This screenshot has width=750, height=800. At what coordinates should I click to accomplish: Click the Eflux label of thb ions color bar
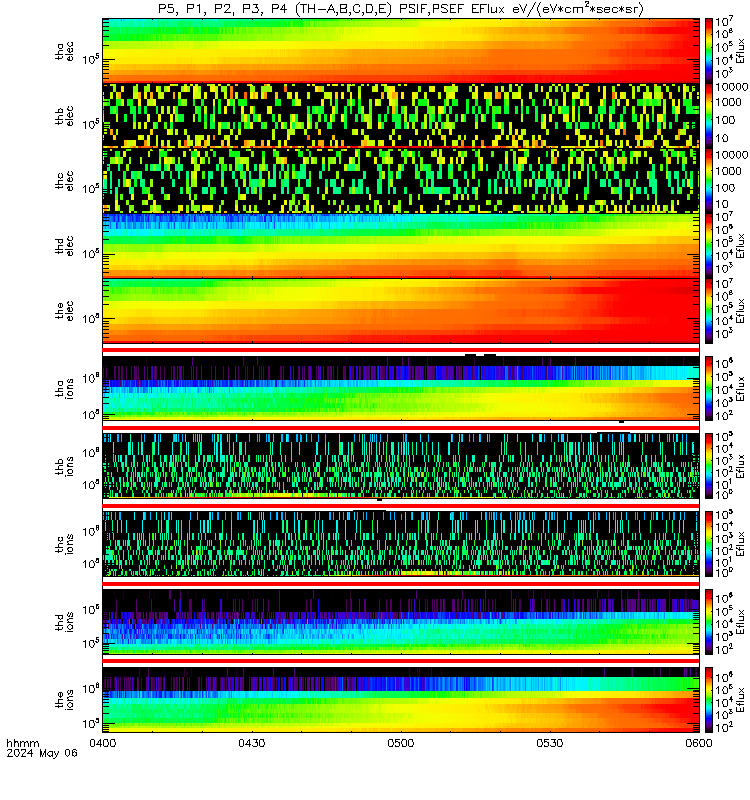click(x=741, y=466)
